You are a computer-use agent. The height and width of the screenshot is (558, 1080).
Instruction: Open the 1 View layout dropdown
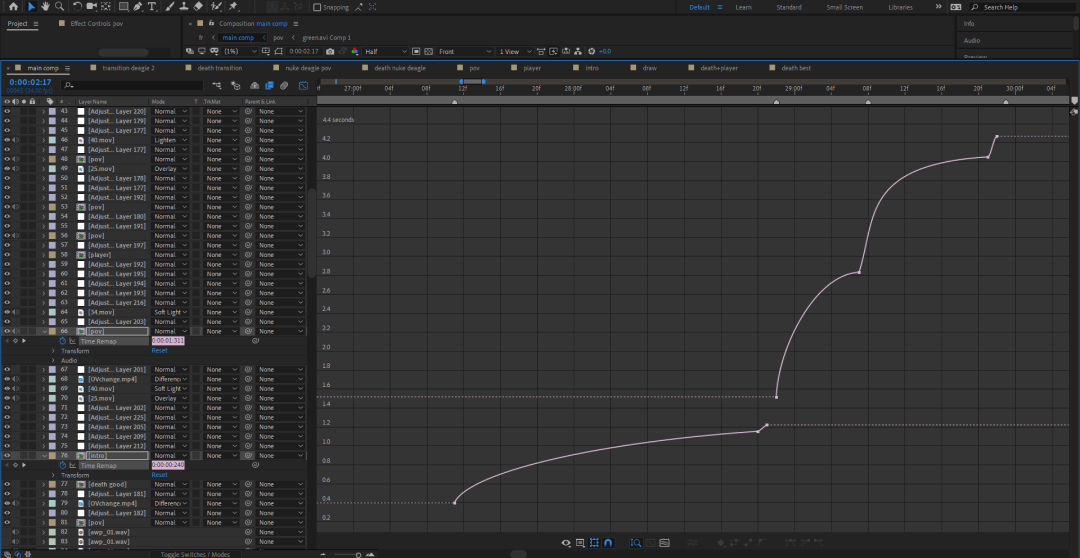coord(515,52)
